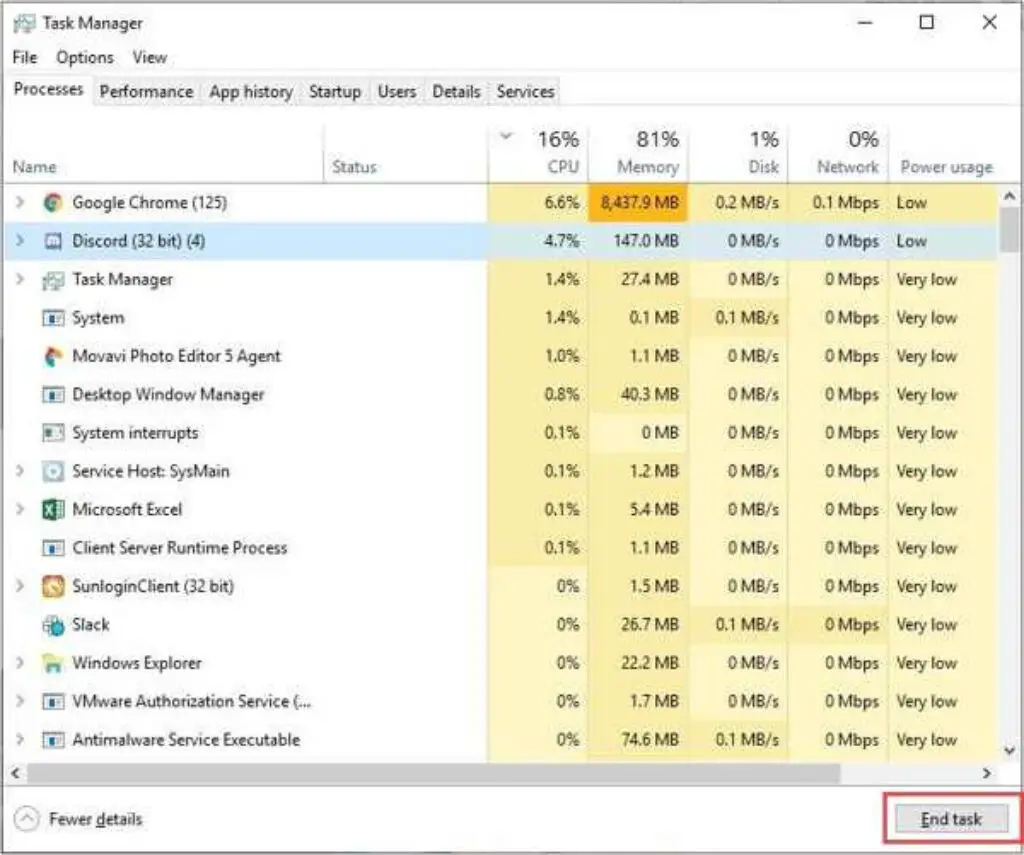The width and height of the screenshot is (1024, 855).
Task: Click the horizontal scrollbar right arrow
Action: pos(987,773)
